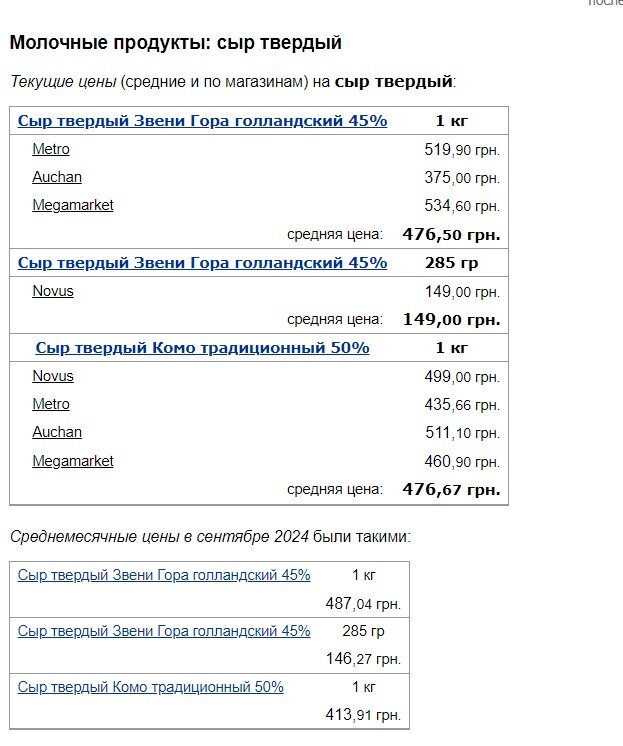Open Novus store under Комо традиционный

[x=53, y=376]
